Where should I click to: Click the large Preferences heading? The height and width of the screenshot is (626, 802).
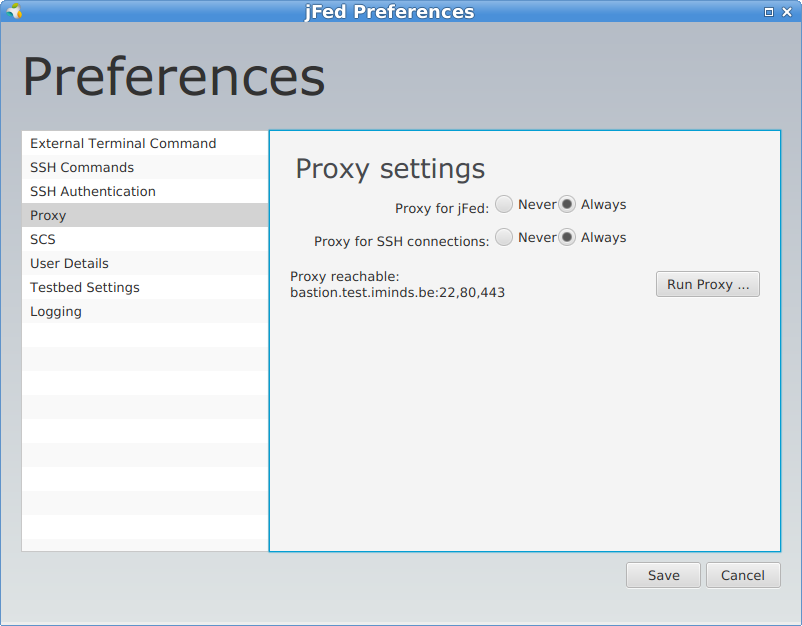pos(174,77)
